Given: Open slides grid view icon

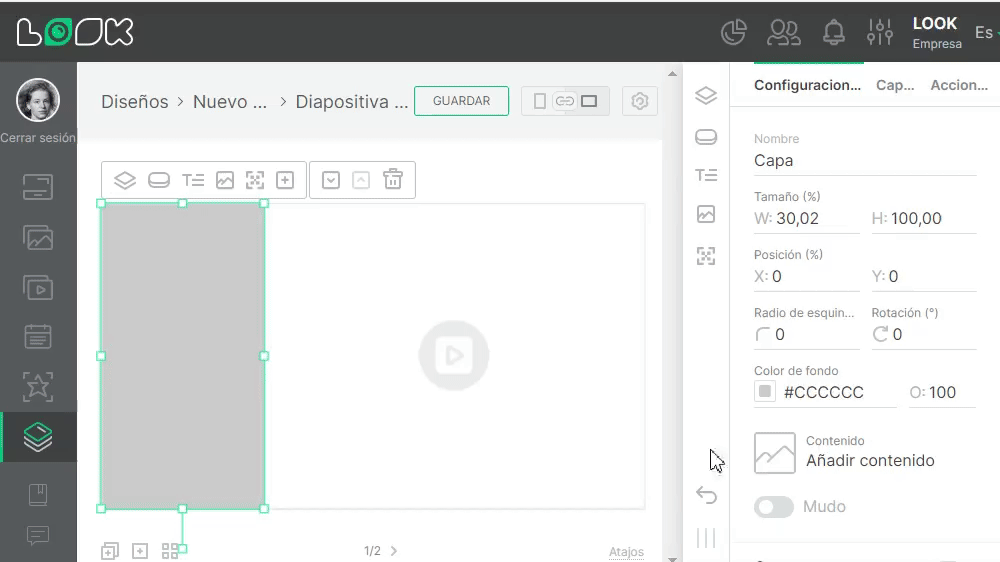Looking at the screenshot, I should coord(170,551).
